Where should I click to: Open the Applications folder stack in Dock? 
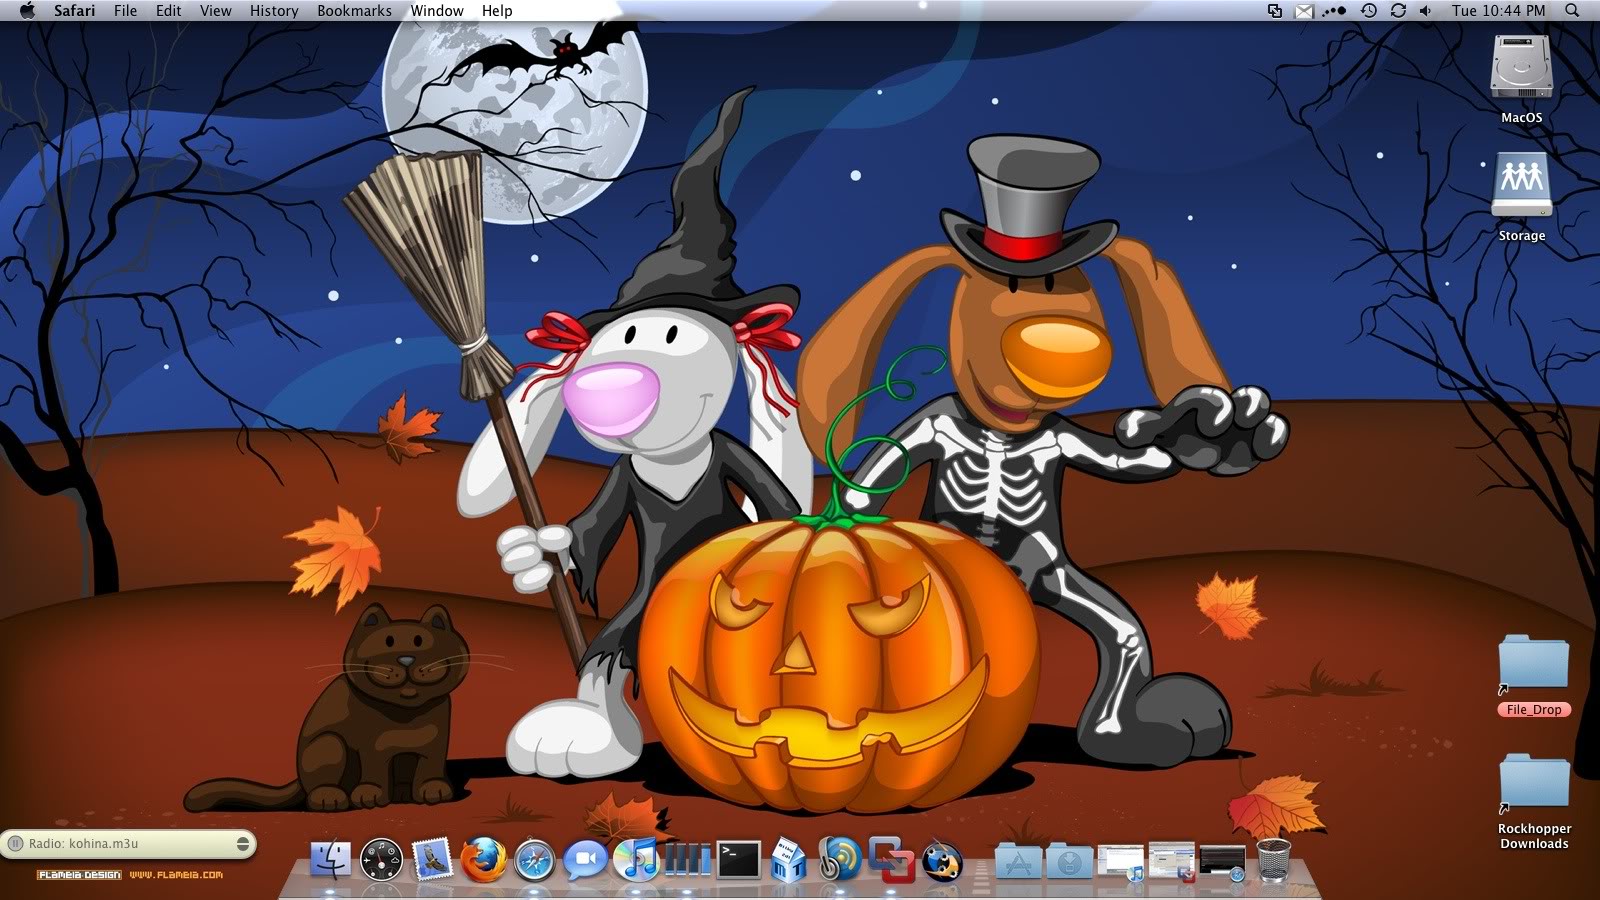(x=1018, y=860)
